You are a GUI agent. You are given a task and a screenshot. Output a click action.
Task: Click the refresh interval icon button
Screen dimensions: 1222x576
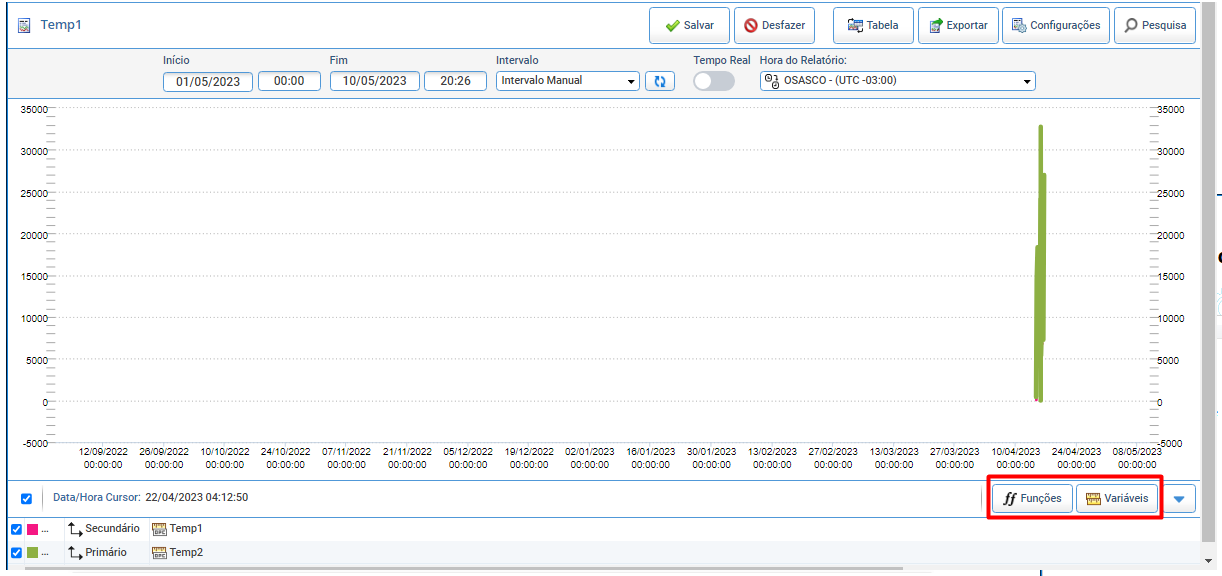tap(659, 81)
